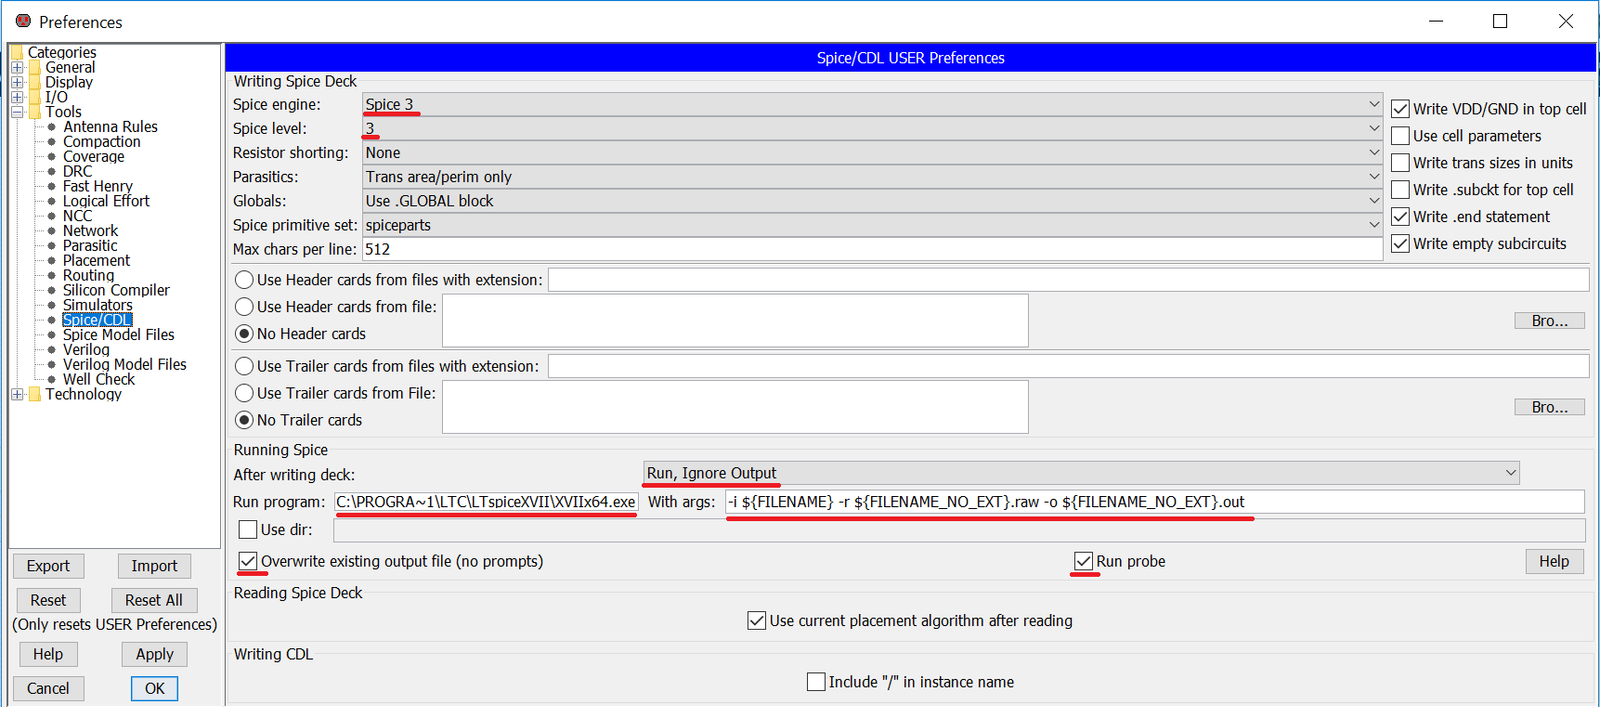The height and width of the screenshot is (707, 1600).
Task: Open the Resistor shorting dropdown
Action: 873,153
